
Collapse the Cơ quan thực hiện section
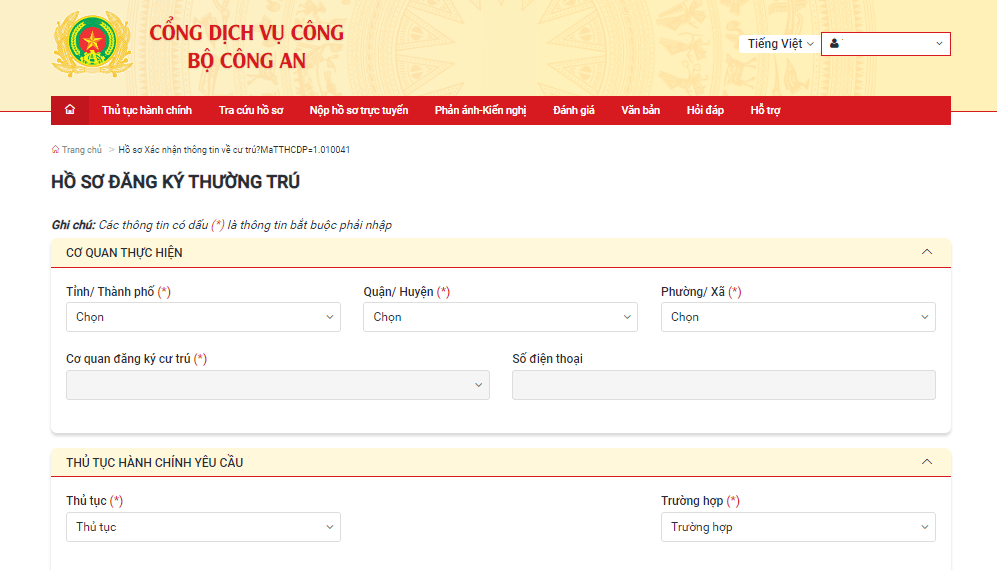pos(926,252)
